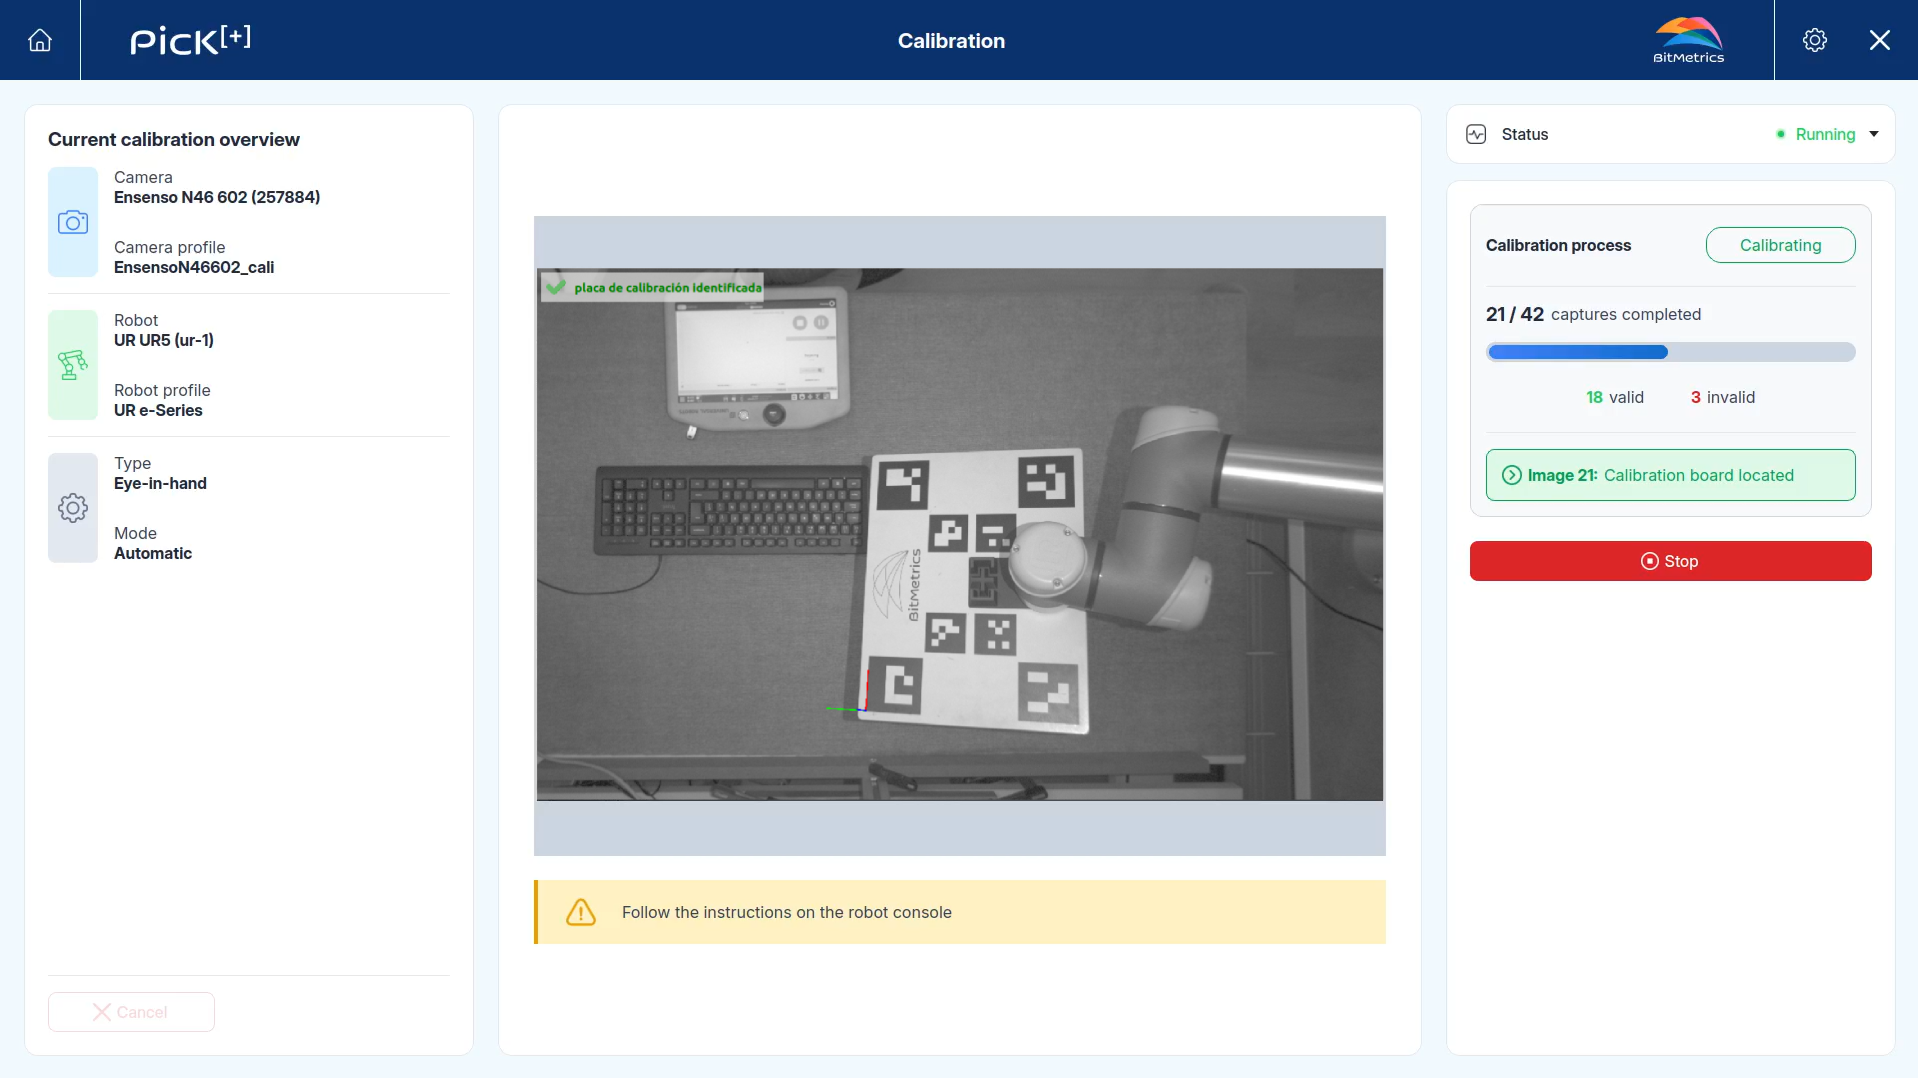Expand the Running status dropdown arrow
Image resolution: width=1918 pixels, height=1078 pixels.
click(x=1874, y=134)
